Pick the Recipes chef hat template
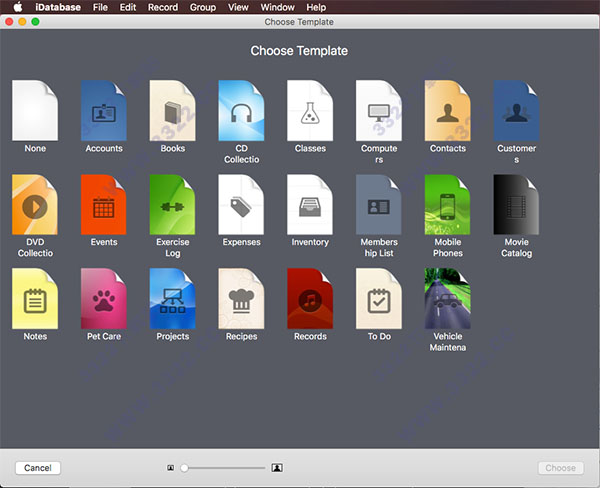Screen dimensions: 600x488 tap(241, 299)
